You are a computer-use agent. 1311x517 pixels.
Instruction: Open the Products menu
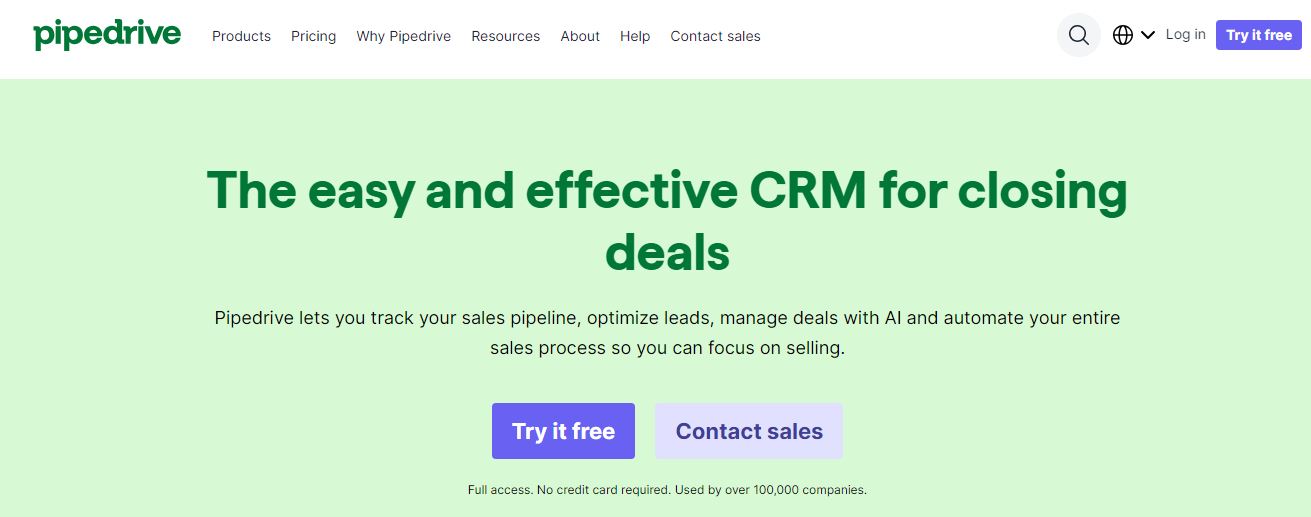click(x=241, y=36)
